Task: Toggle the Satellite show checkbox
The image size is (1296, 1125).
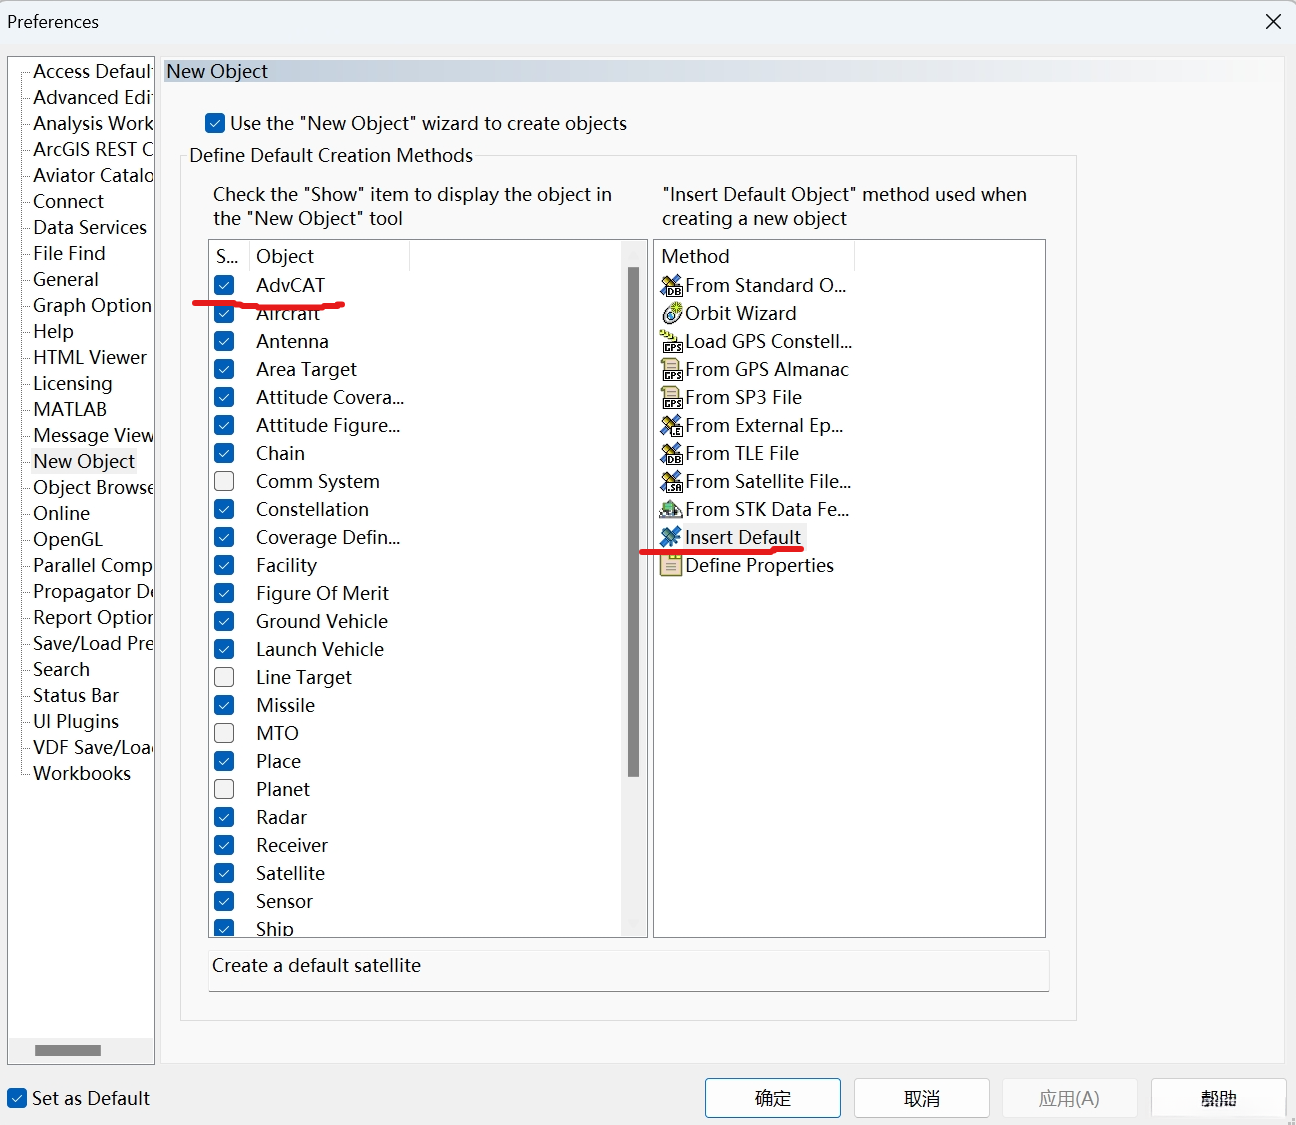Action: (x=224, y=873)
